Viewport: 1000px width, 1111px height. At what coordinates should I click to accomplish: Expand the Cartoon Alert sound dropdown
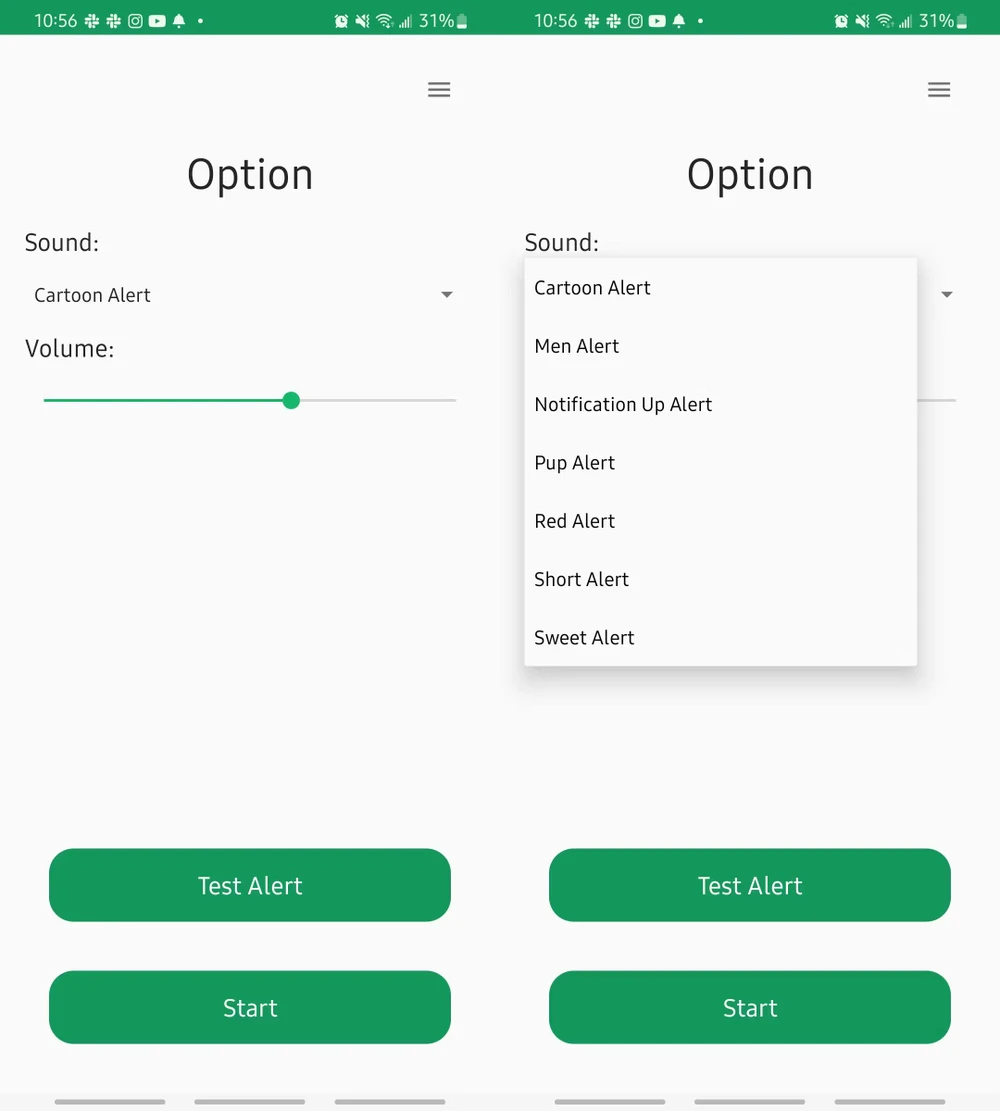point(242,295)
